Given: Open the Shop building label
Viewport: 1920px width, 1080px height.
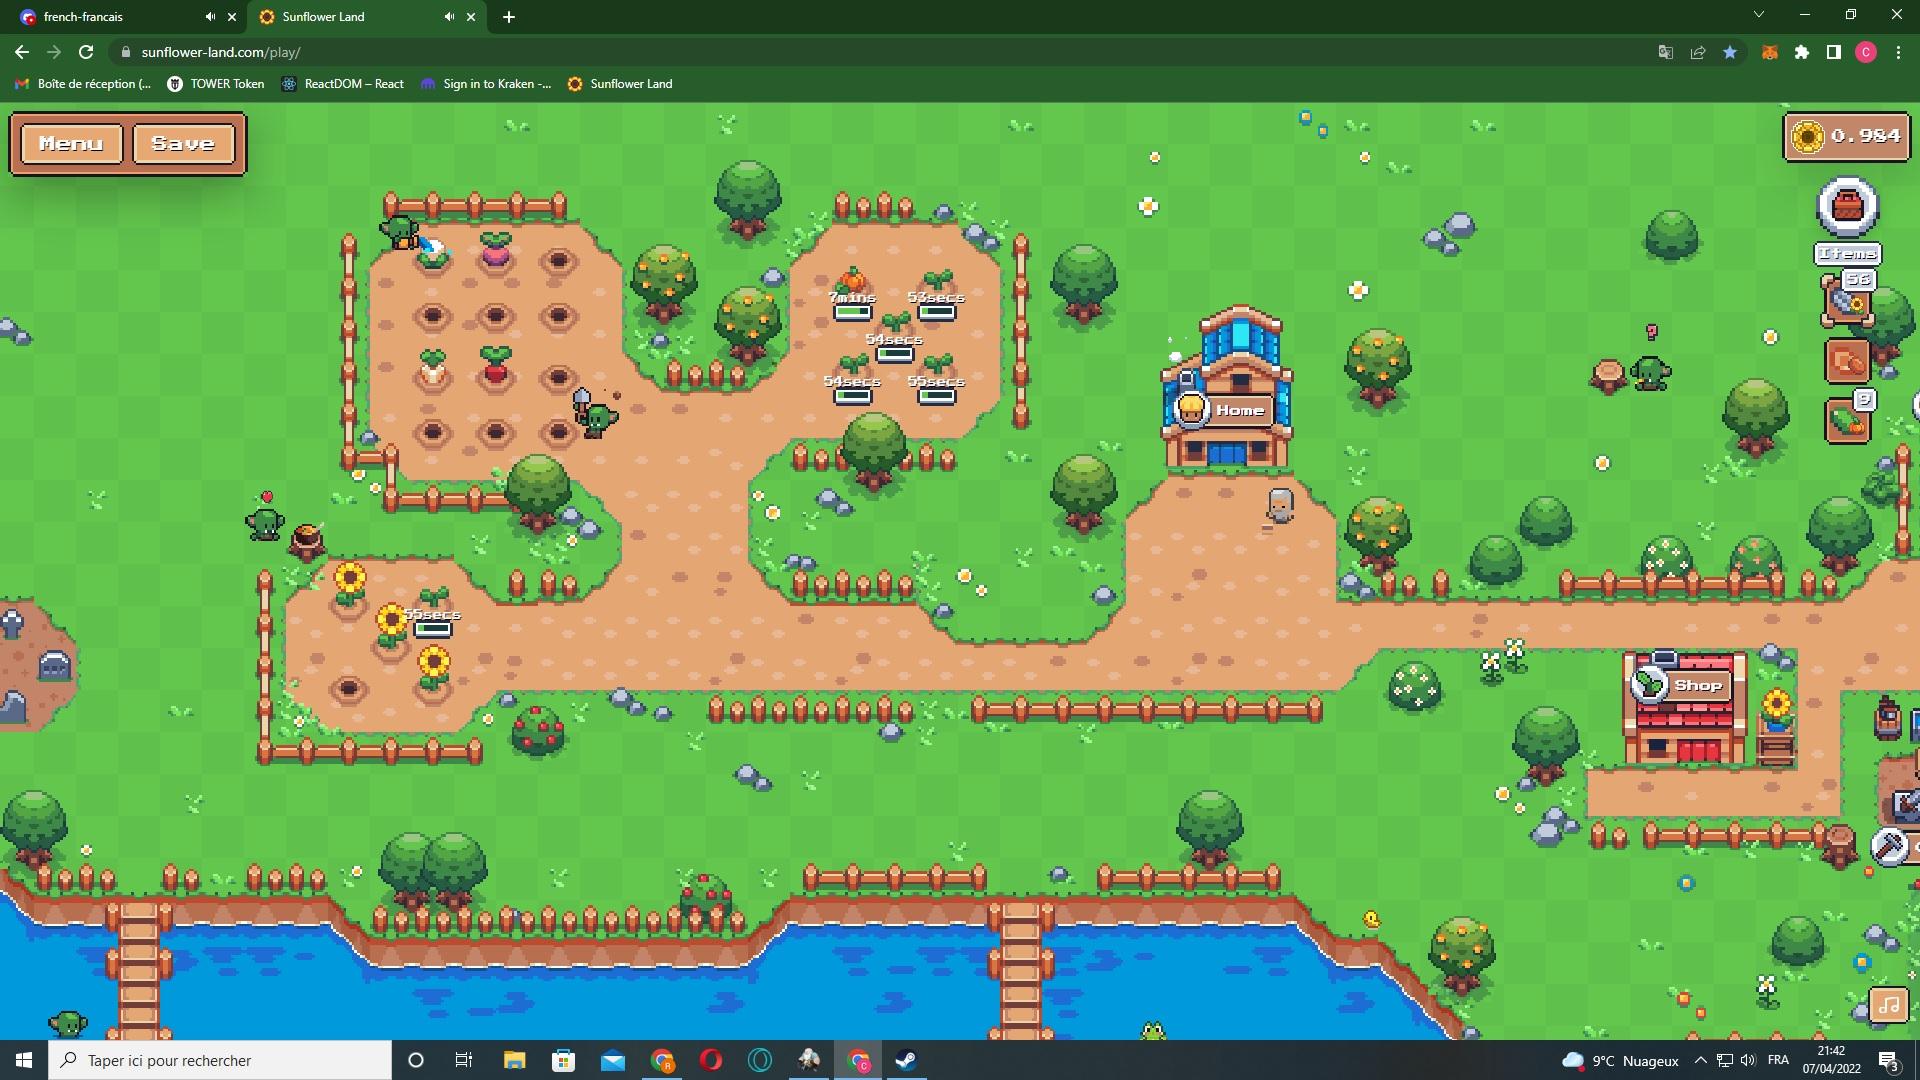Looking at the screenshot, I should (x=1697, y=685).
